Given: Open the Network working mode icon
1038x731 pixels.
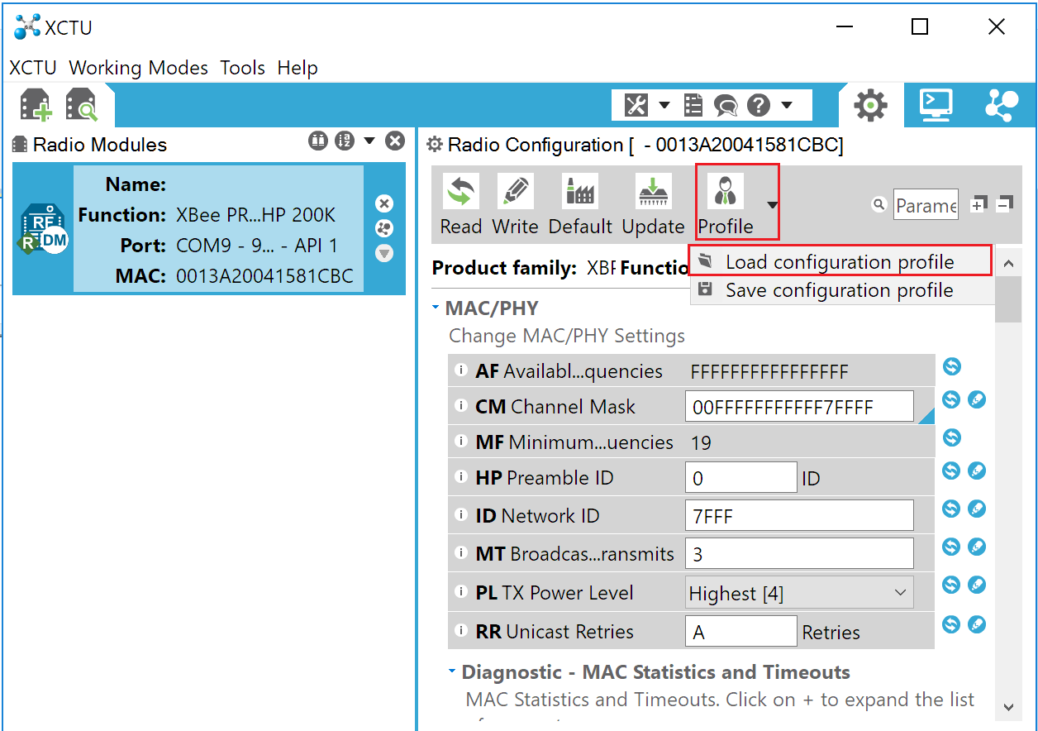Looking at the screenshot, I should pos(1001,105).
